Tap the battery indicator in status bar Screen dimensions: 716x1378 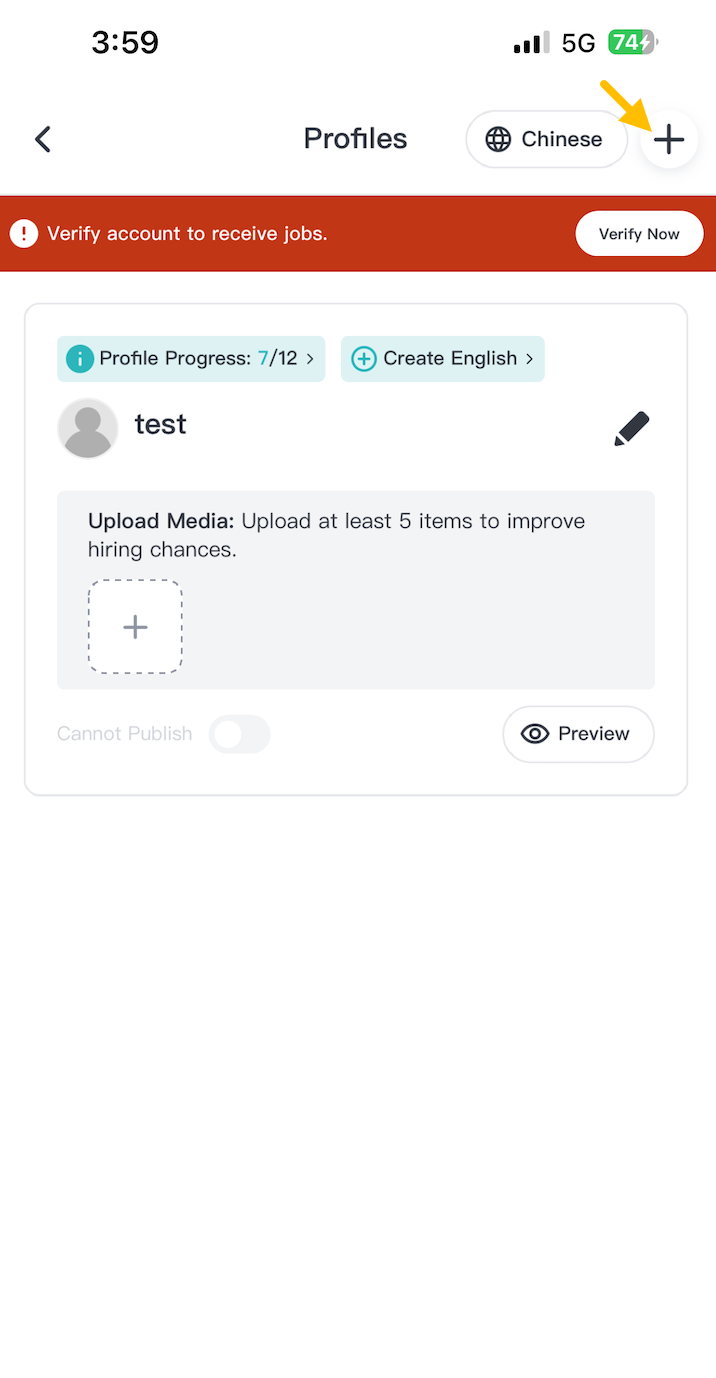tap(633, 43)
